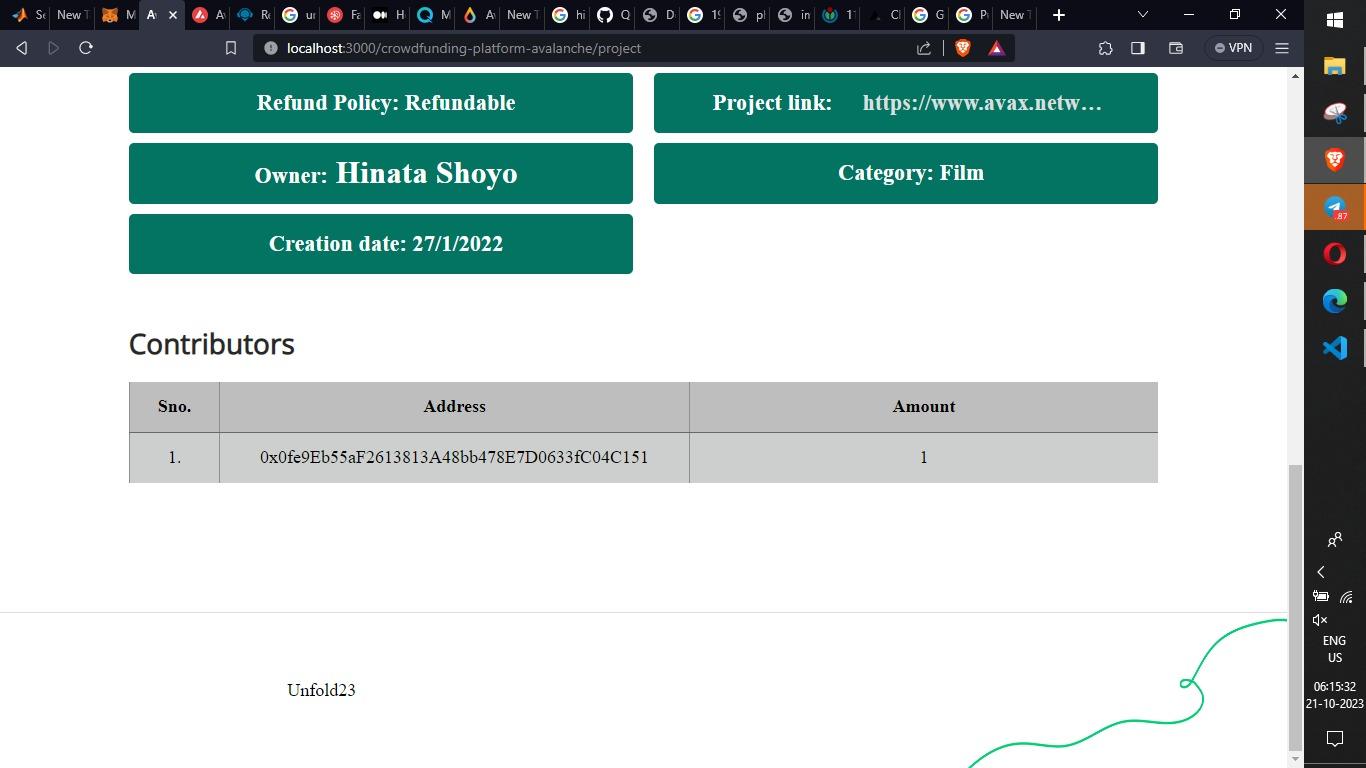
Task: Select the active Brave taskbar icon
Action: point(1335,160)
